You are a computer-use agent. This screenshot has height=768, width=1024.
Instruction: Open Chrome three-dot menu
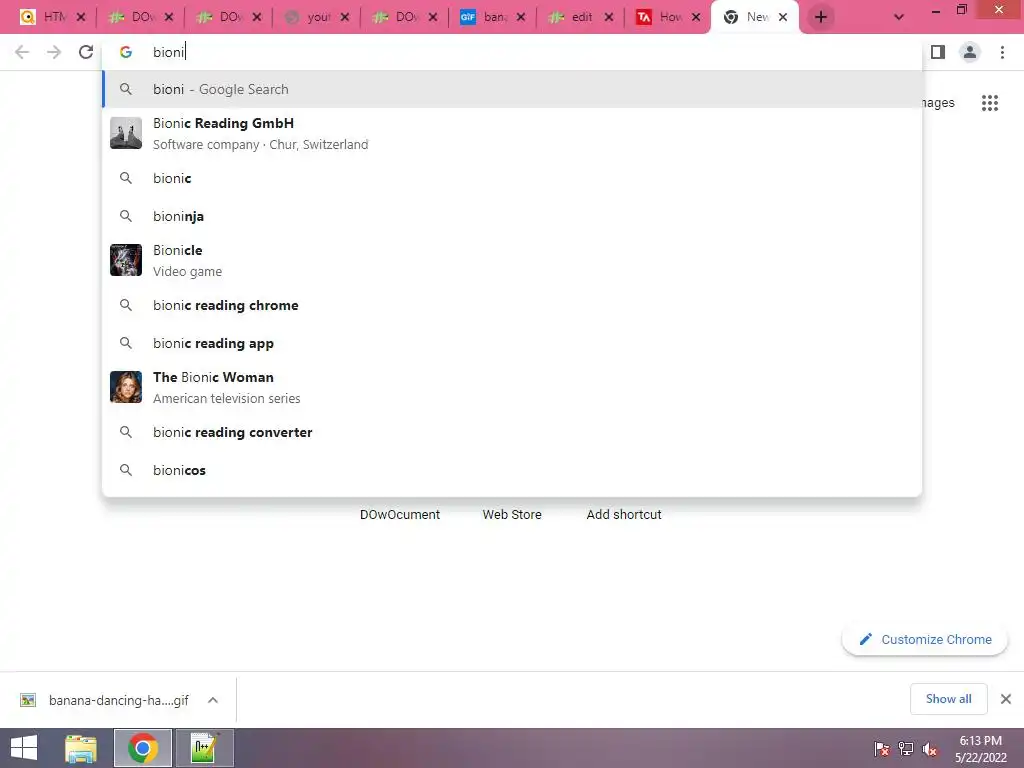[x=1002, y=52]
